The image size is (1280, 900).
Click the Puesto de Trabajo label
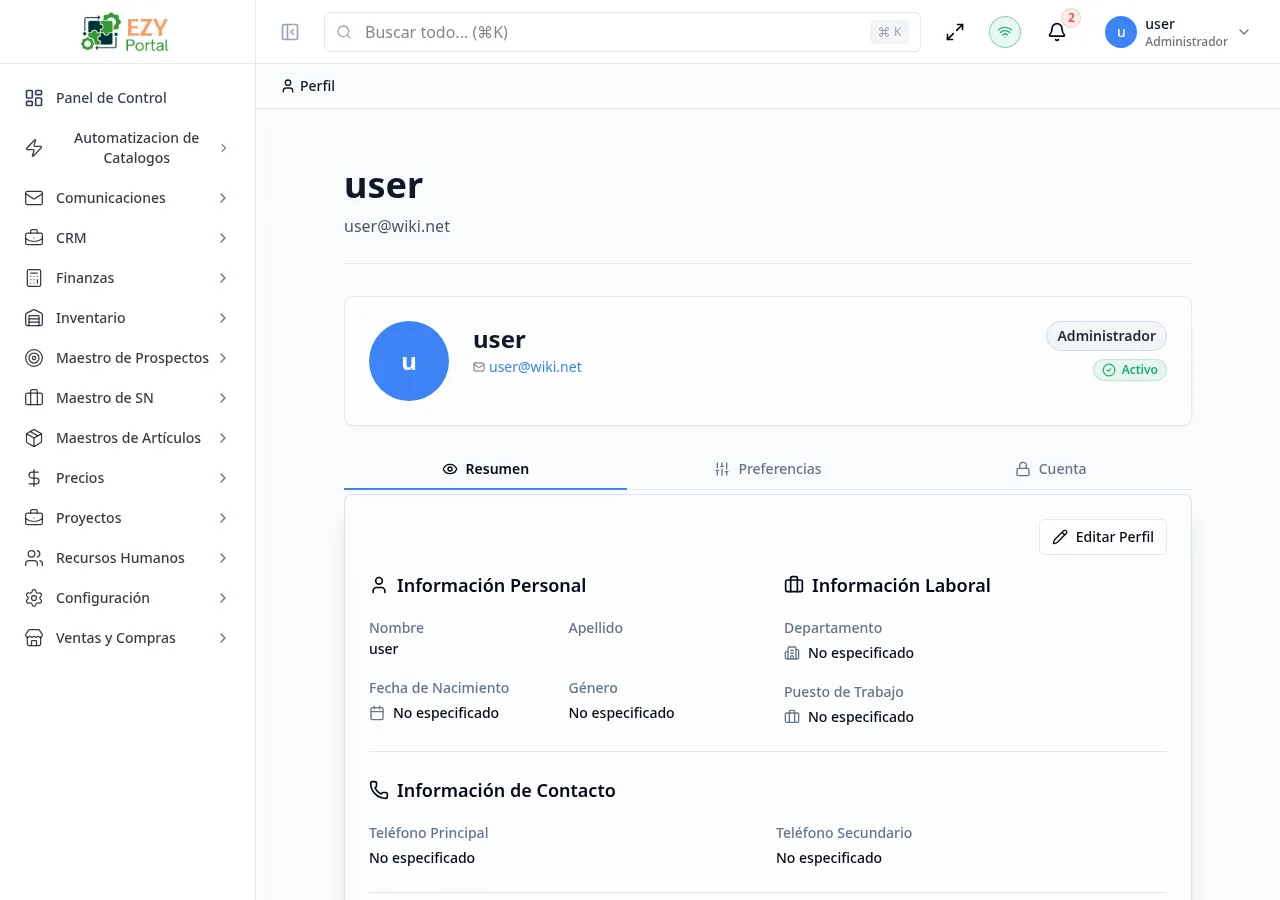844,692
